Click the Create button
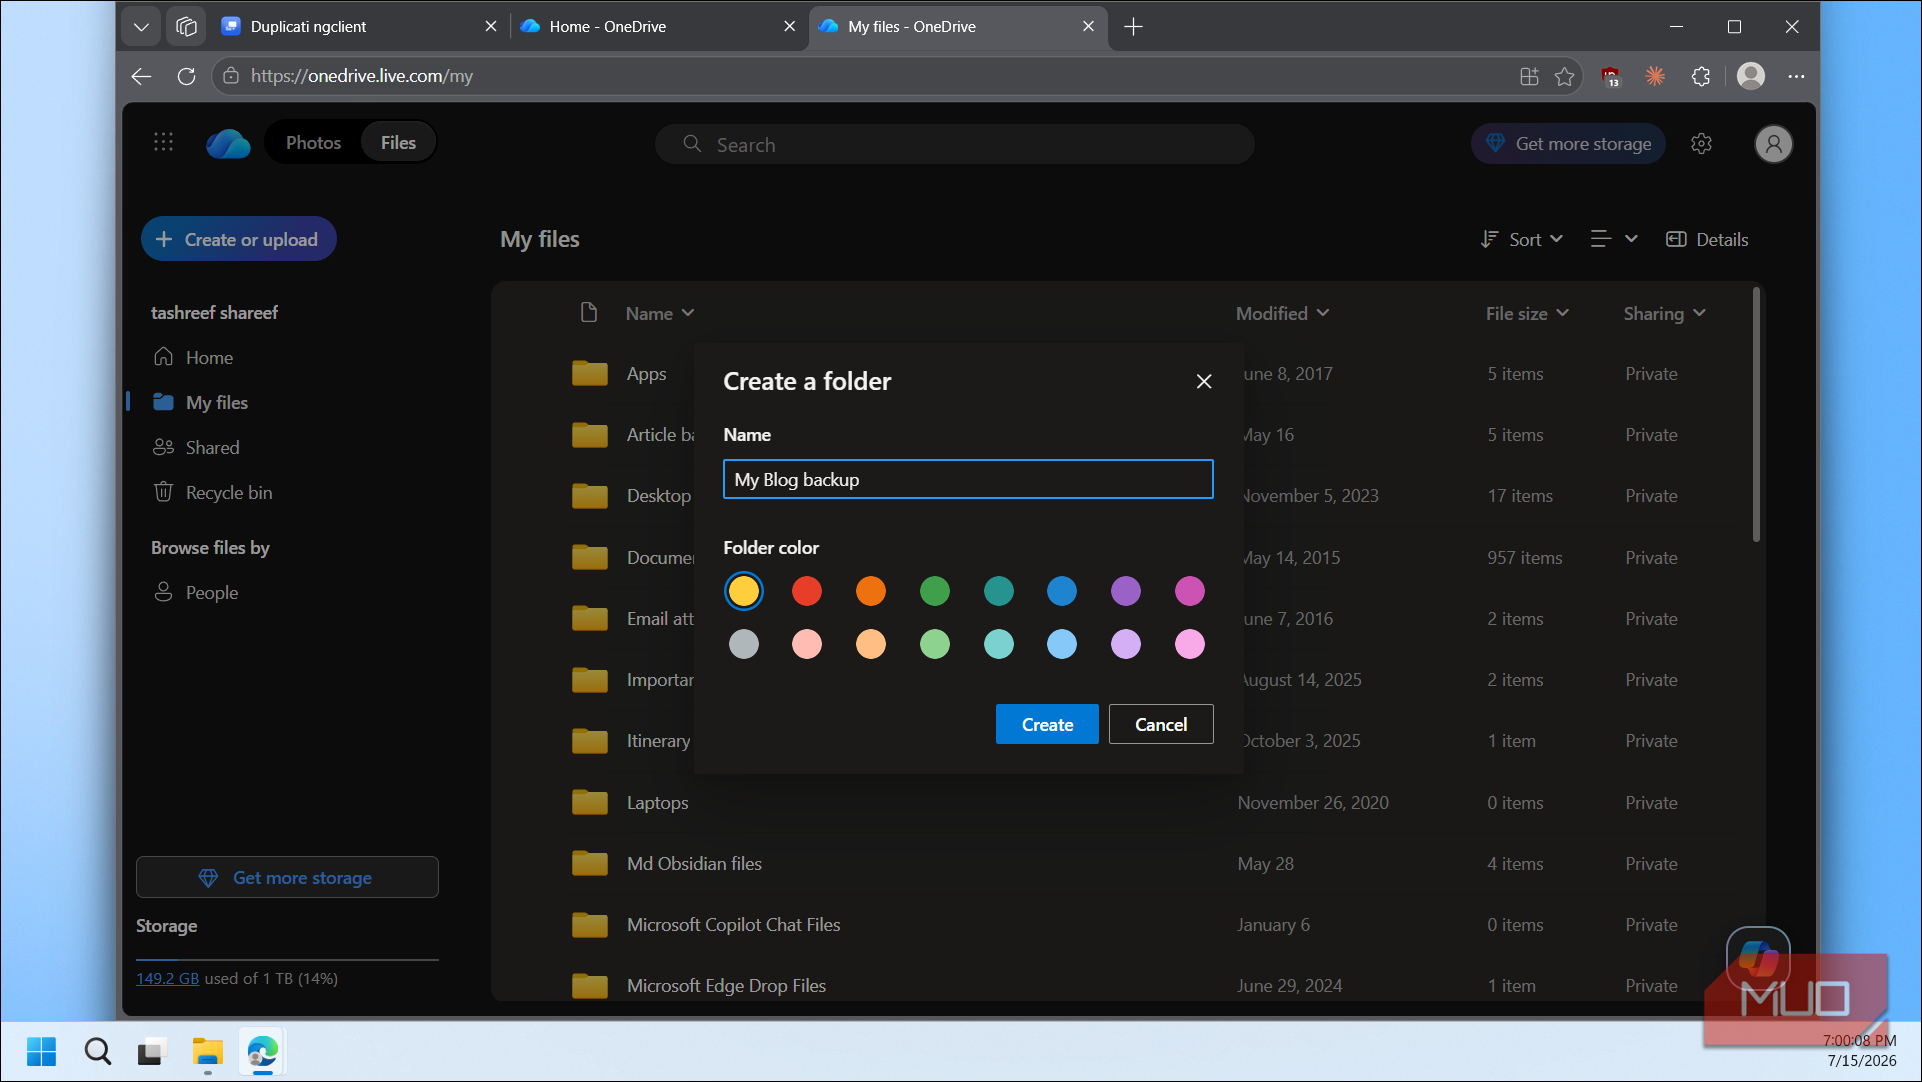 pyautogui.click(x=1047, y=724)
